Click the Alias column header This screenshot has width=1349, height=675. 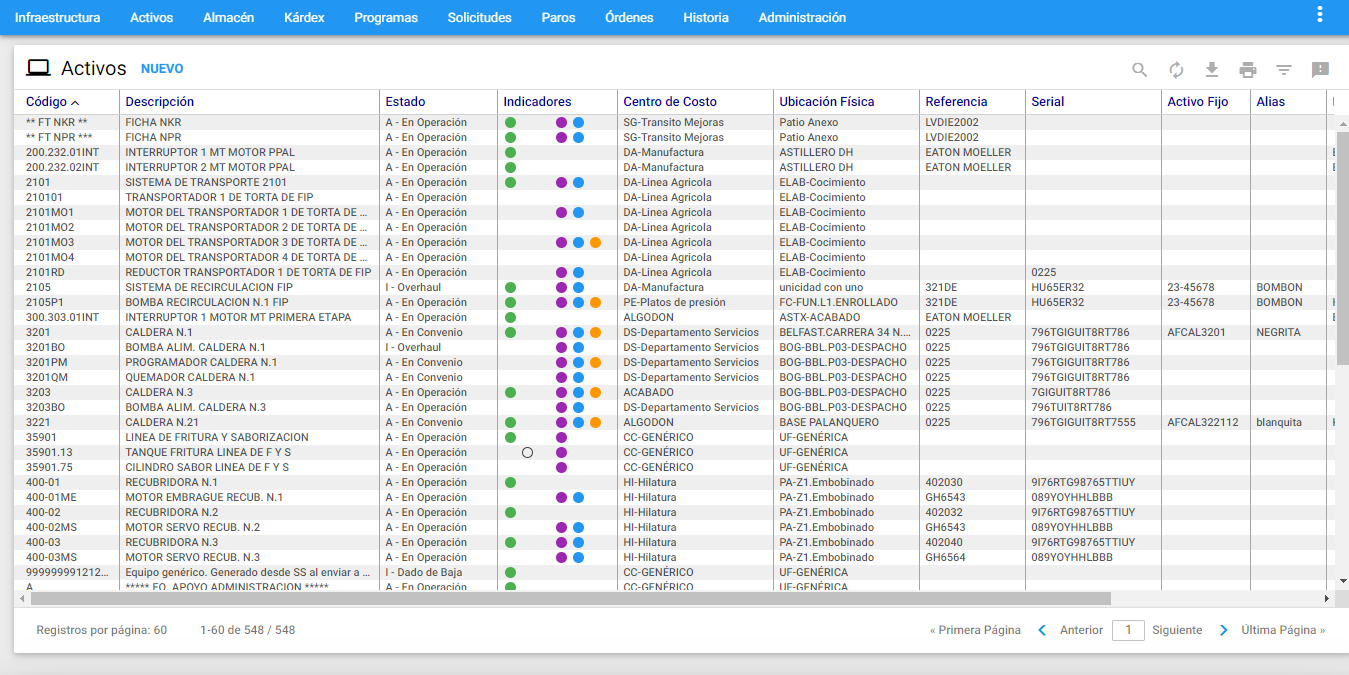click(1271, 101)
